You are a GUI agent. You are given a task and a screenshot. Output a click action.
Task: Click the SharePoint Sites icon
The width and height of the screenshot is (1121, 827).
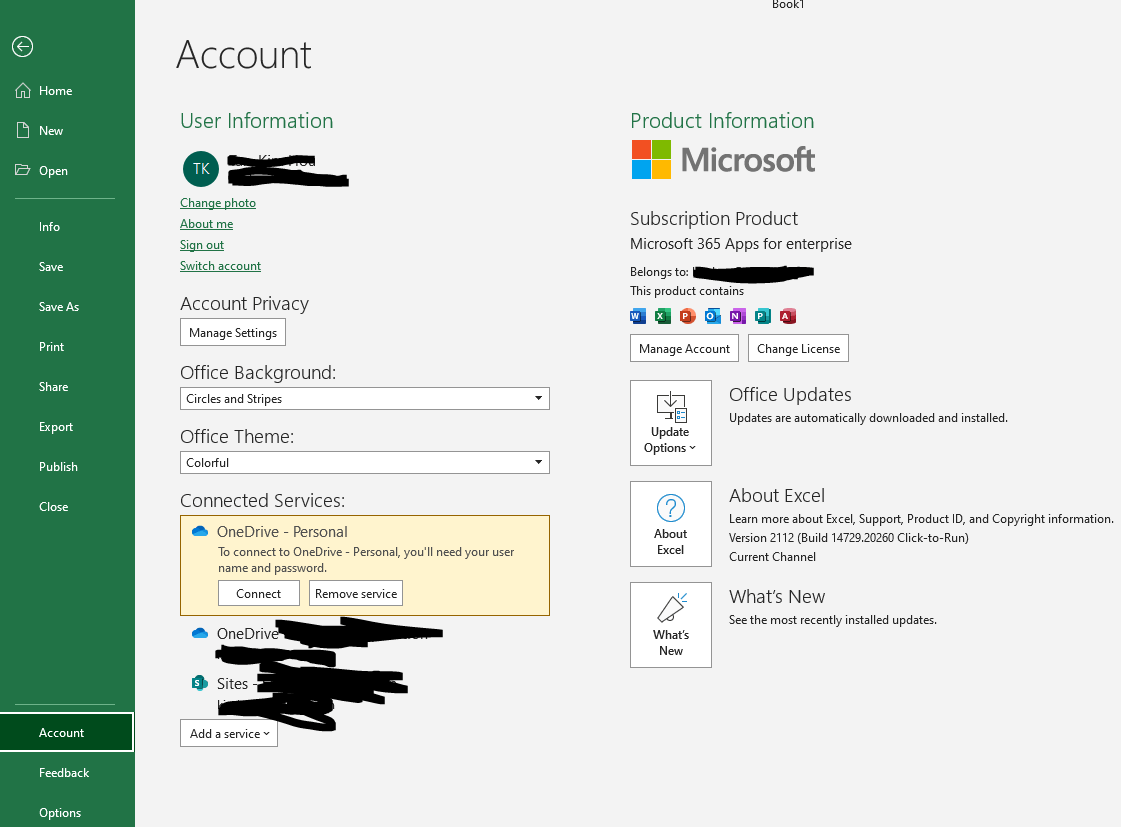tap(199, 683)
